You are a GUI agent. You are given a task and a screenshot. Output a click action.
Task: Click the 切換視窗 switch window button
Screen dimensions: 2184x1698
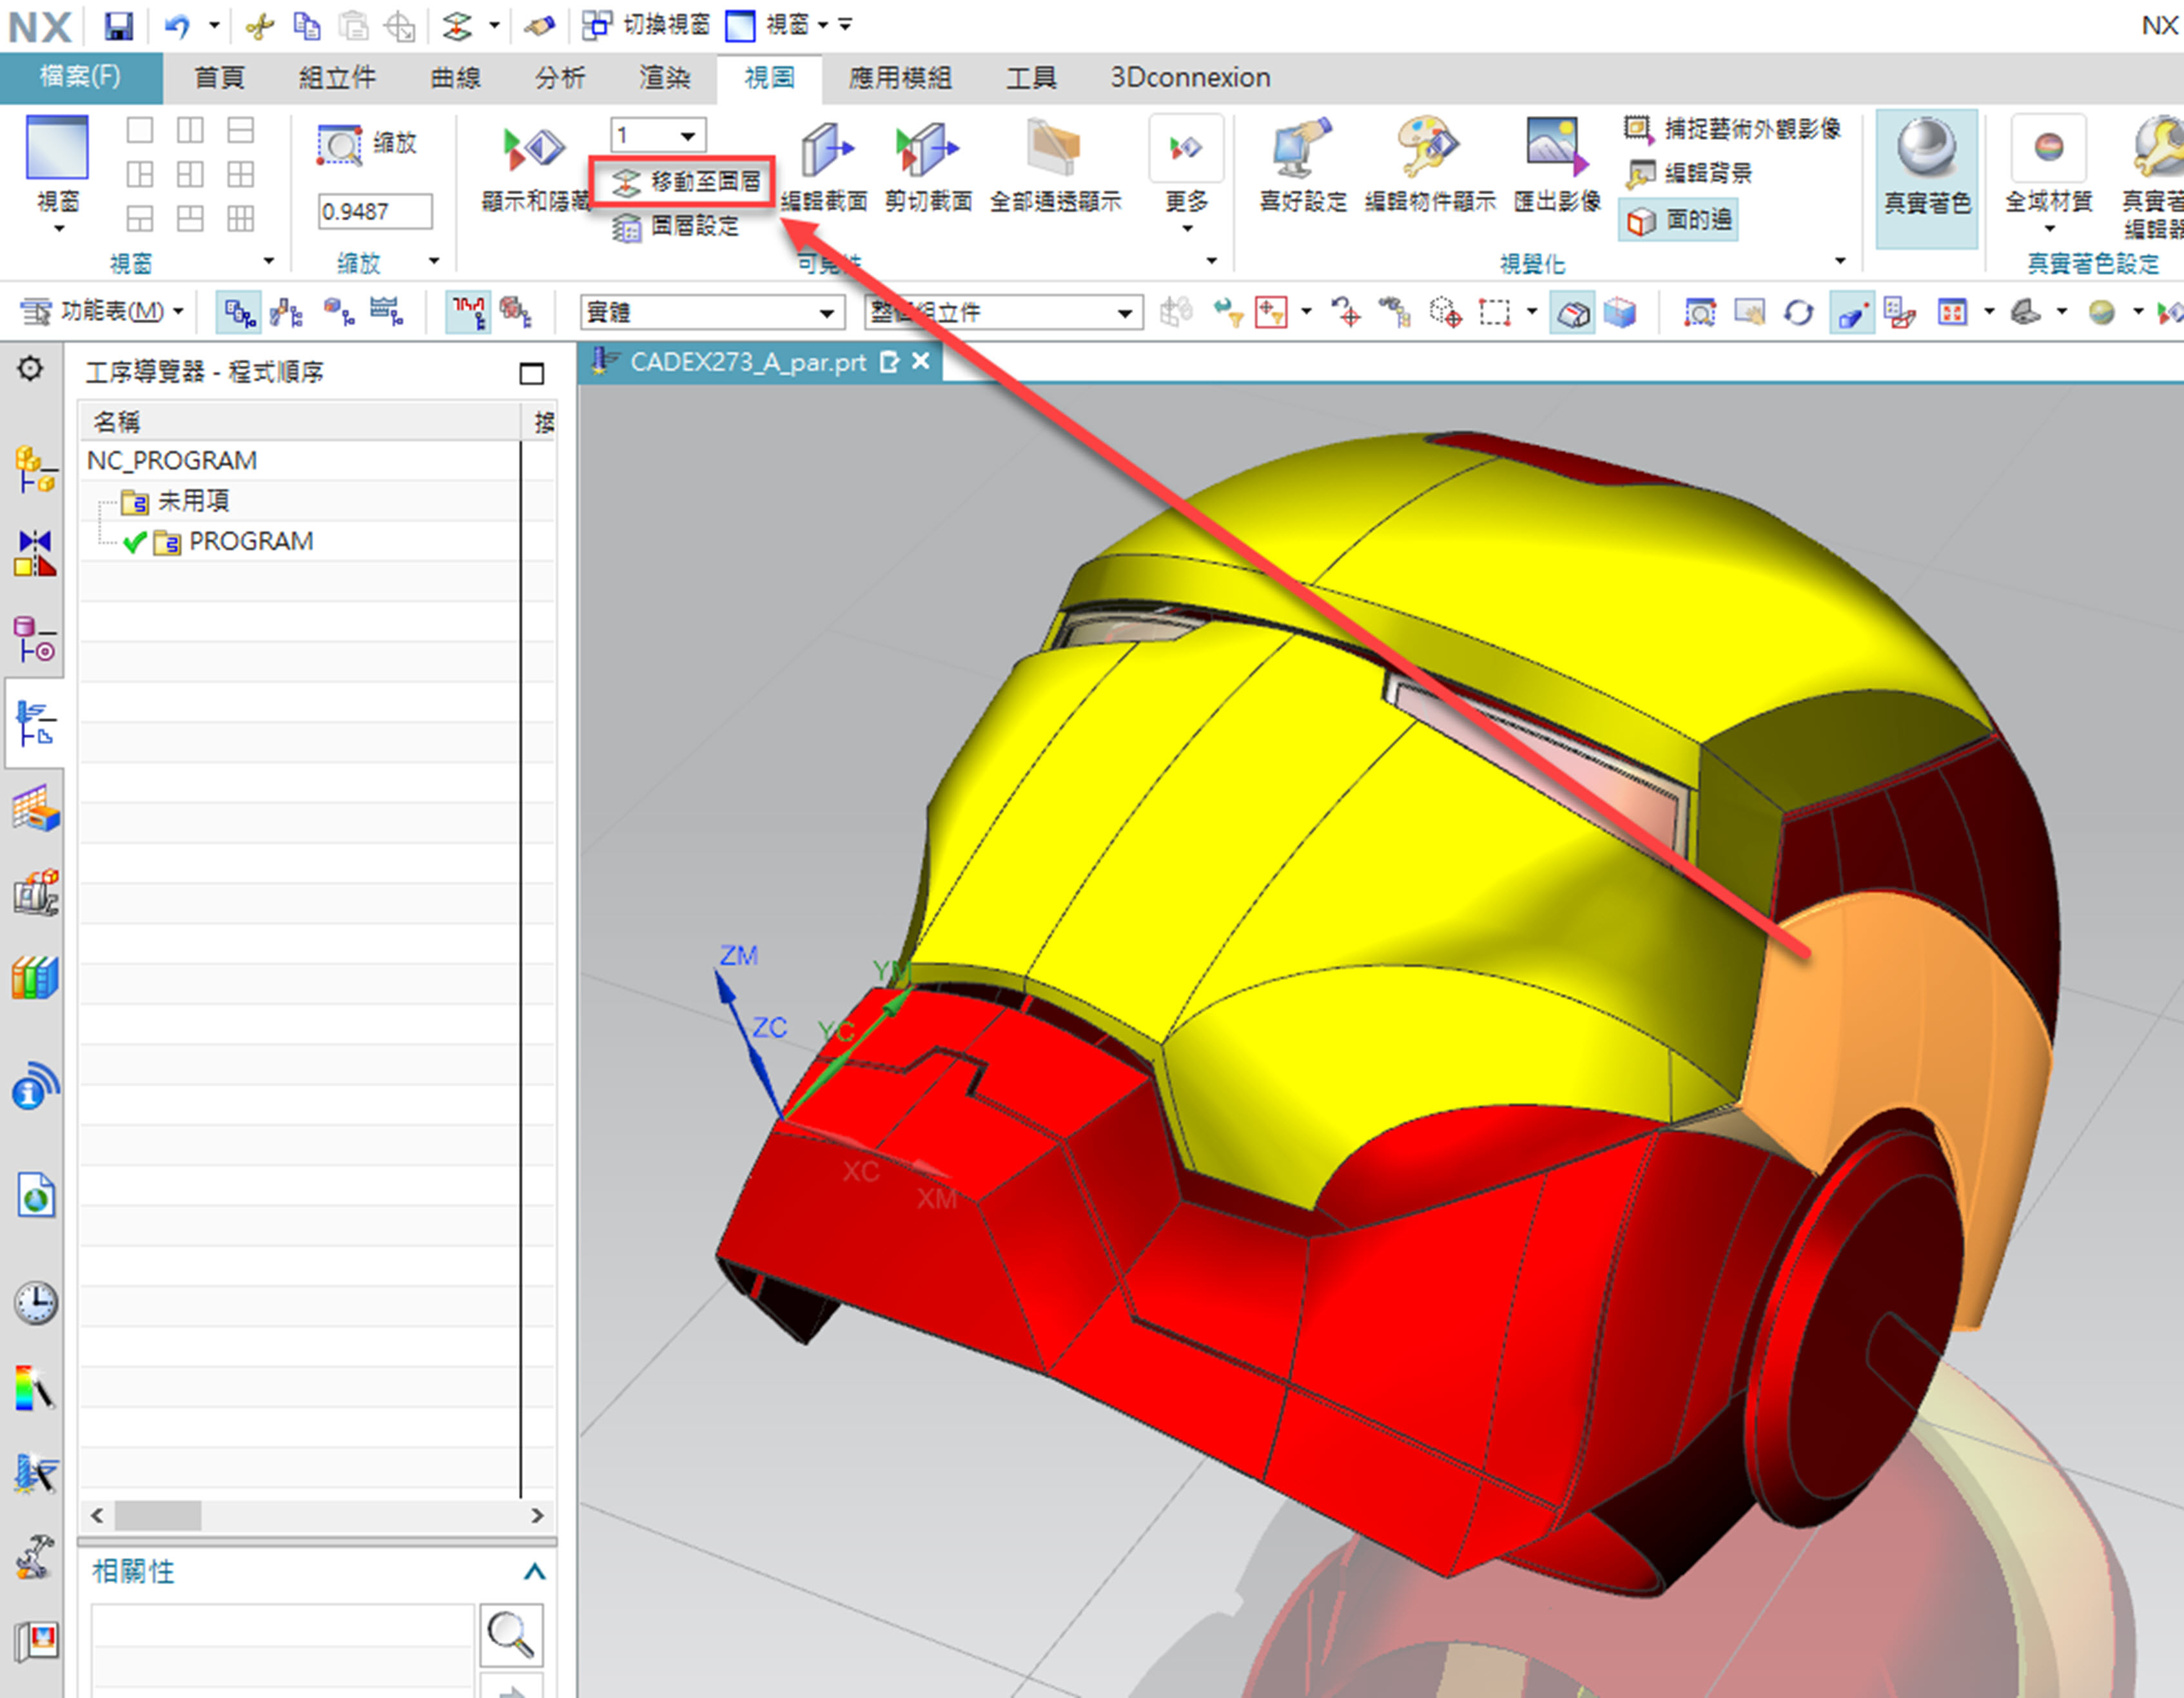click(645, 25)
